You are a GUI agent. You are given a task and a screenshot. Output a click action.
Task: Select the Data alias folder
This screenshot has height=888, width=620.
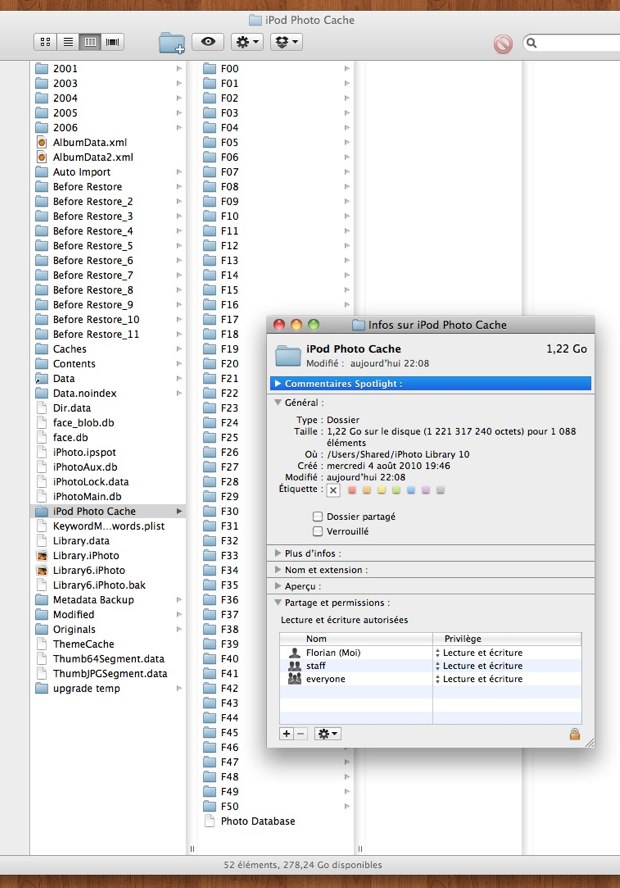click(x=63, y=378)
